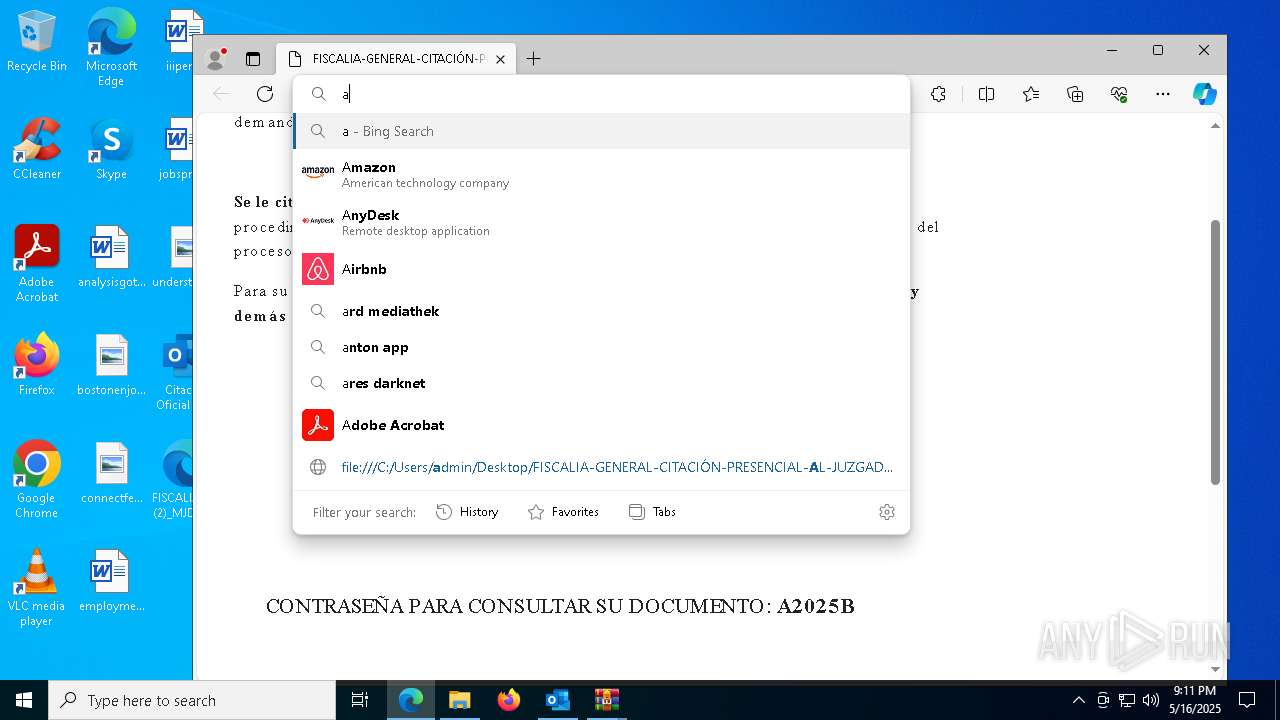
Task: Open CCleaner desktop shortcut
Action: 37,148
